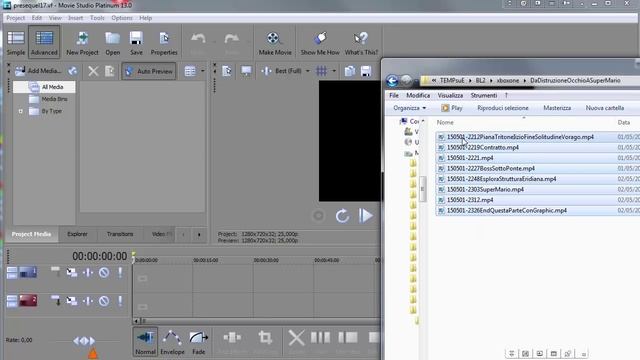Image resolution: width=640 pixels, height=360 pixels.
Task: Select All Media in media tree
Action: (52, 87)
